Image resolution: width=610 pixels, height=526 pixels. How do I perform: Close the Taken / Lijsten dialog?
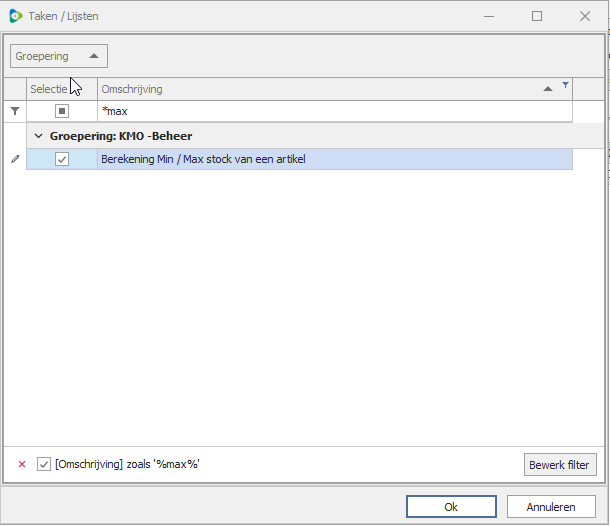(585, 16)
